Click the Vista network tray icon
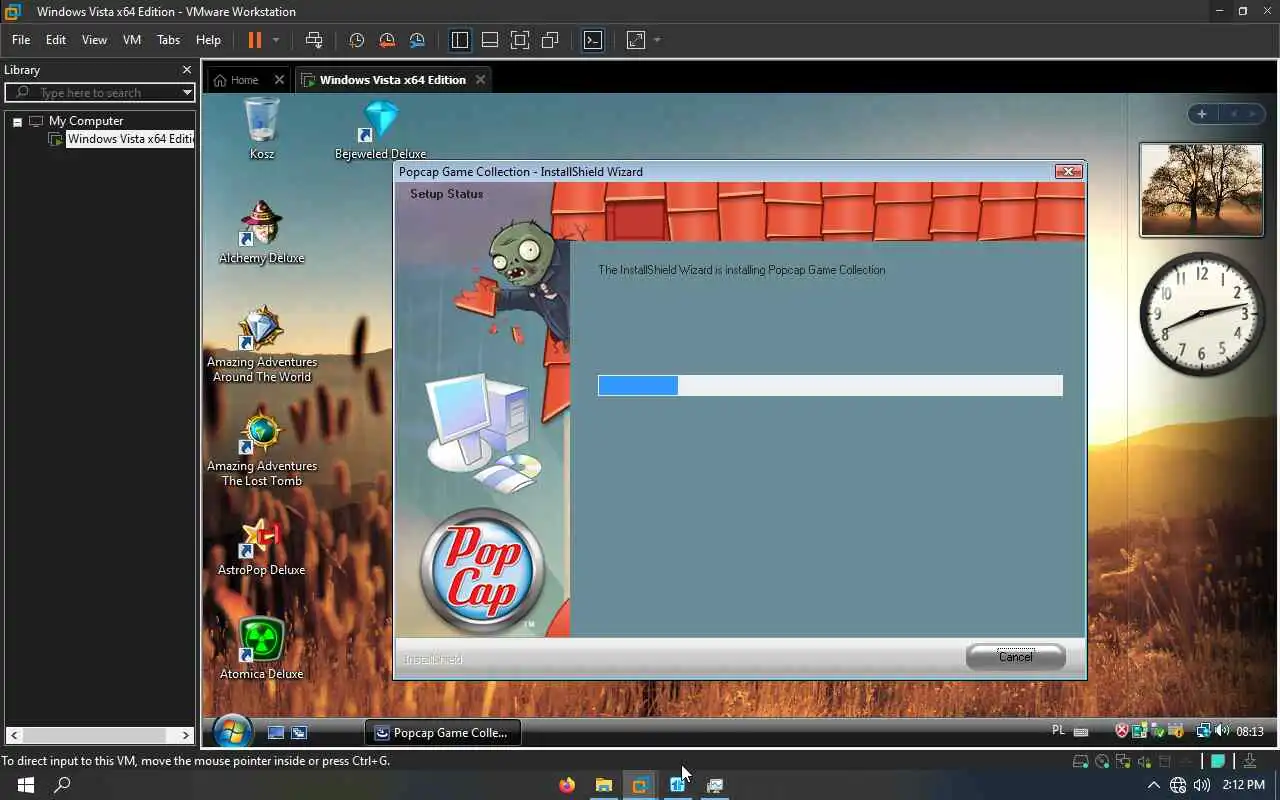Screen dimensions: 1280x800 tap(1204, 731)
